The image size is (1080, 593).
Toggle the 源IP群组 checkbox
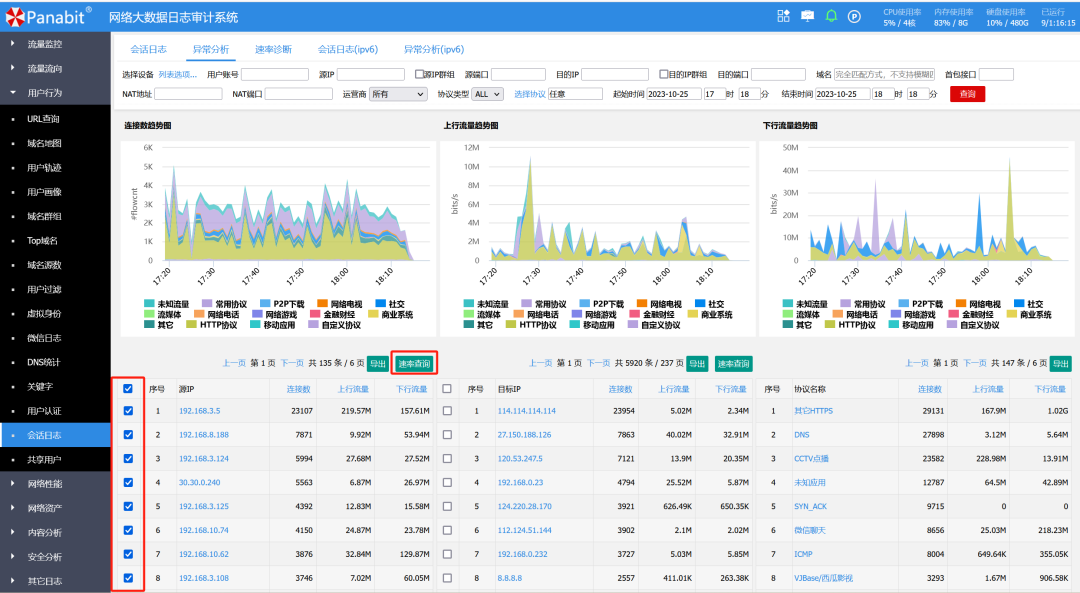pos(419,74)
